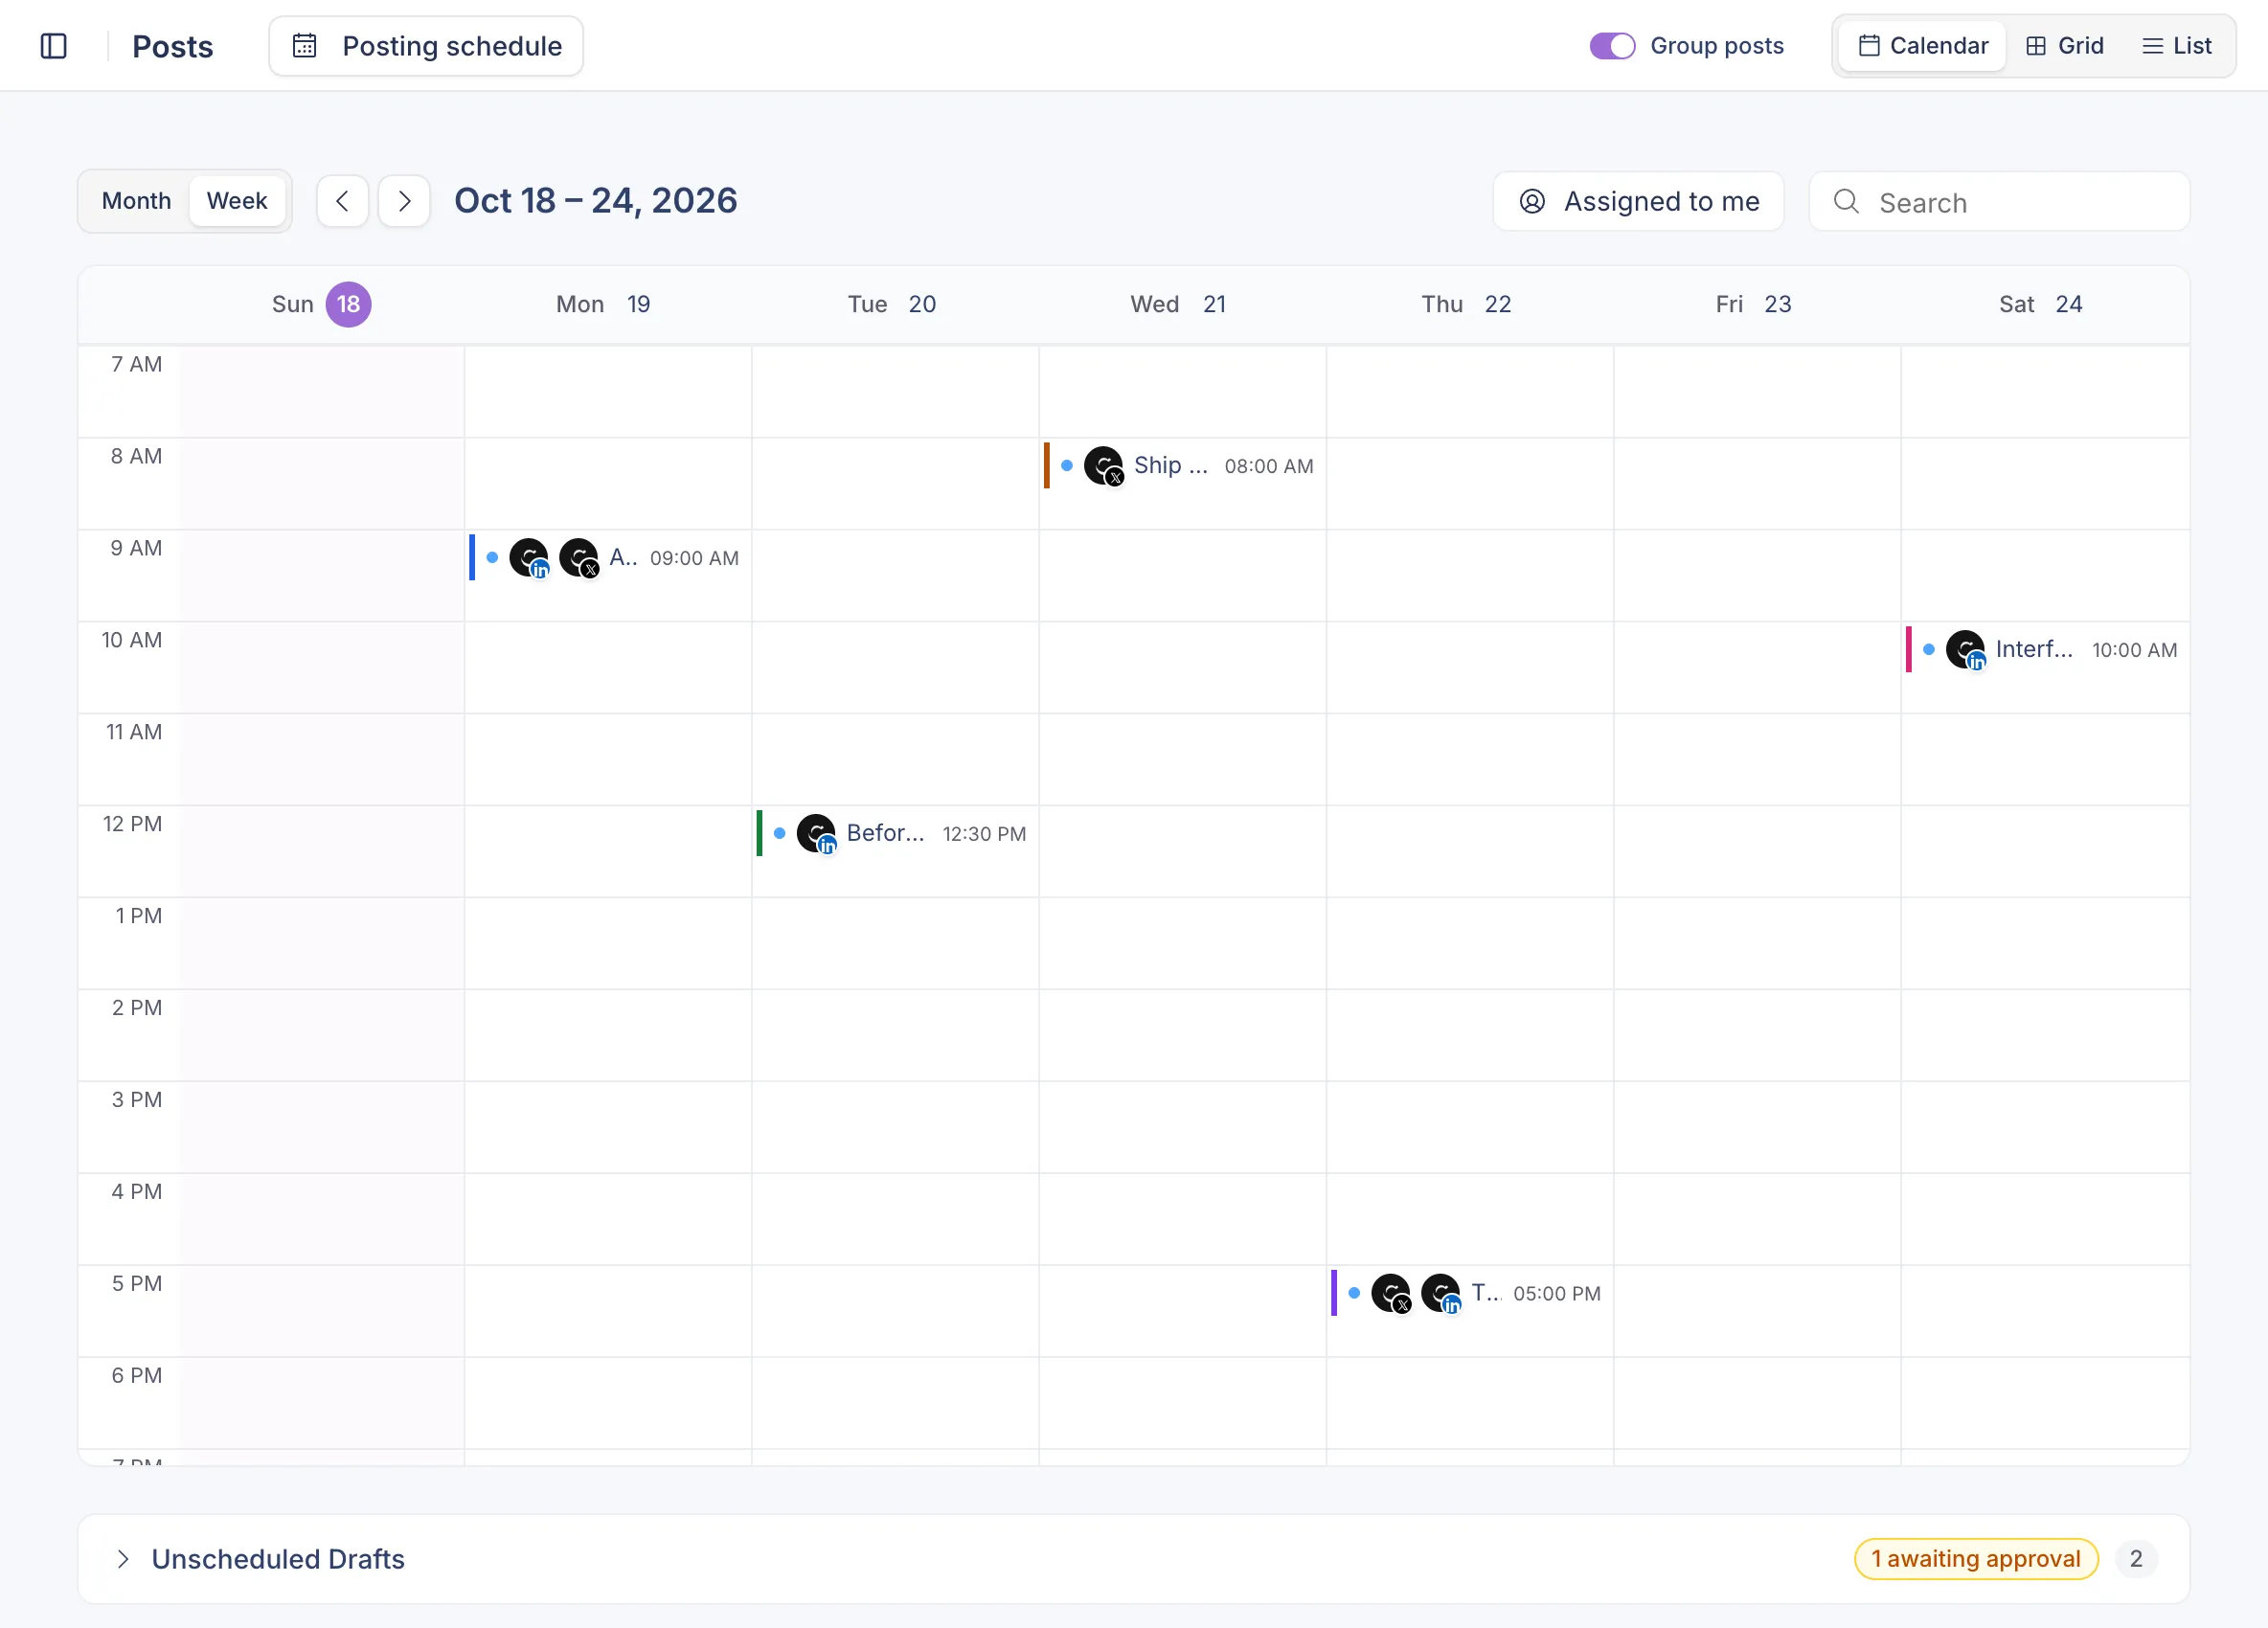The width and height of the screenshot is (2268, 1628).
Task: Click the 12:30 PM time label
Action: point(984,835)
